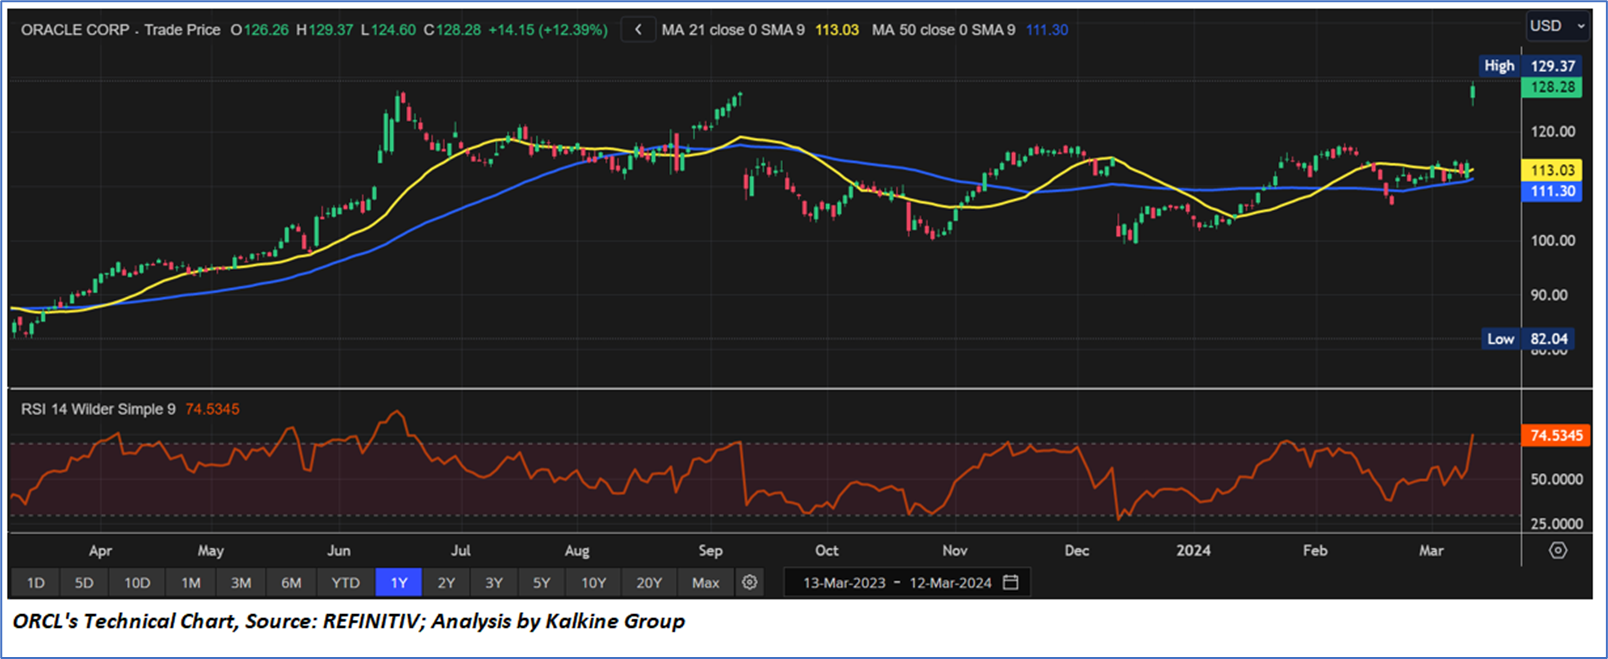Select the 1D time range
The image size is (1608, 659).
pos(36,582)
